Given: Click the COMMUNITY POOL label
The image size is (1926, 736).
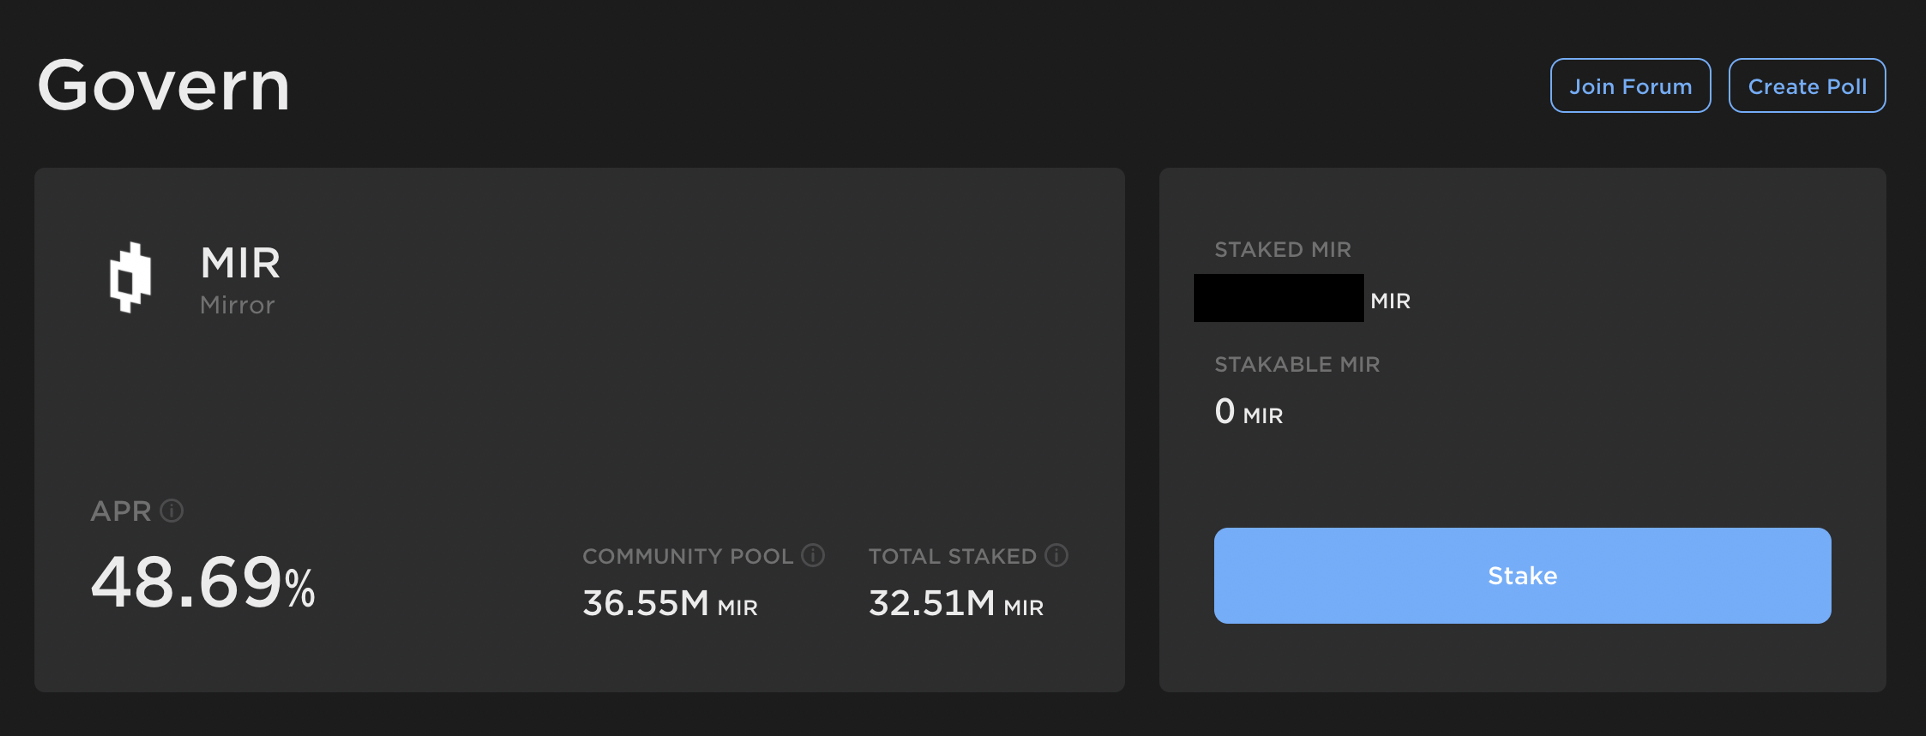Looking at the screenshot, I should click(687, 556).
